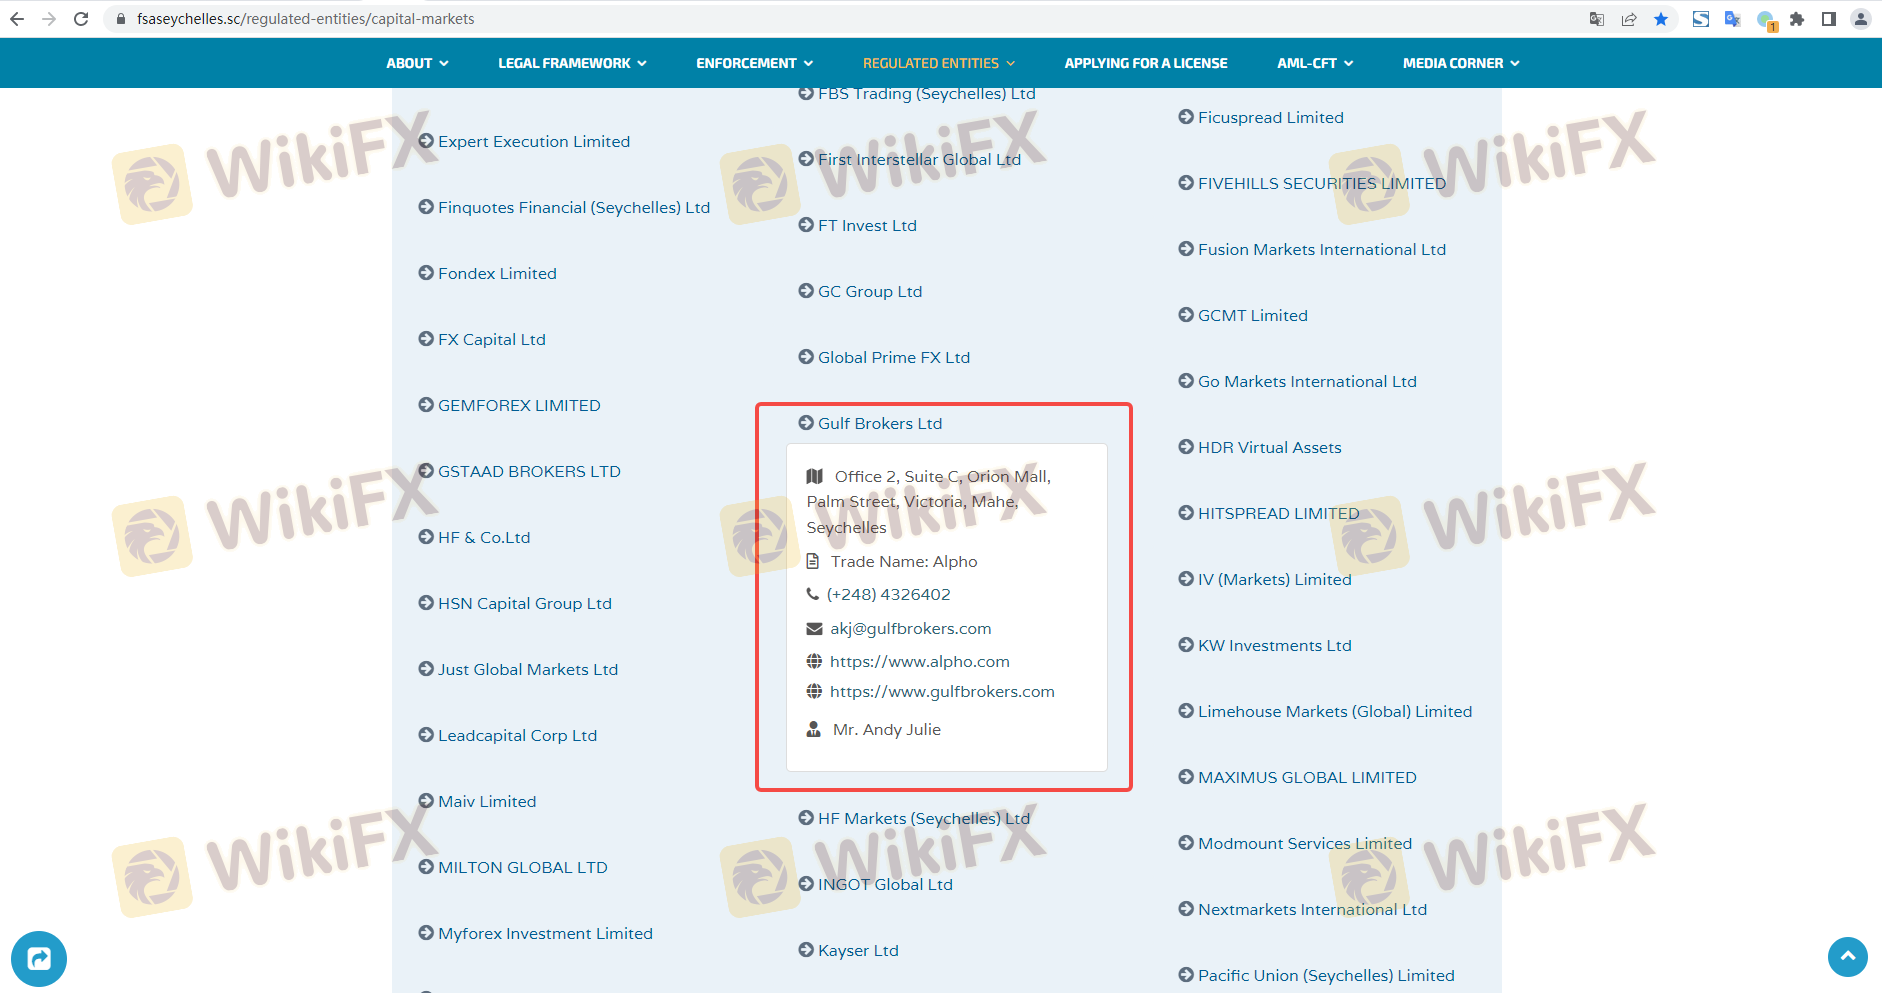The height and width of the screenshot is (993, 1882).
Task: Click the akj@gulfbrokers.com email
Action: pos(911,629)
